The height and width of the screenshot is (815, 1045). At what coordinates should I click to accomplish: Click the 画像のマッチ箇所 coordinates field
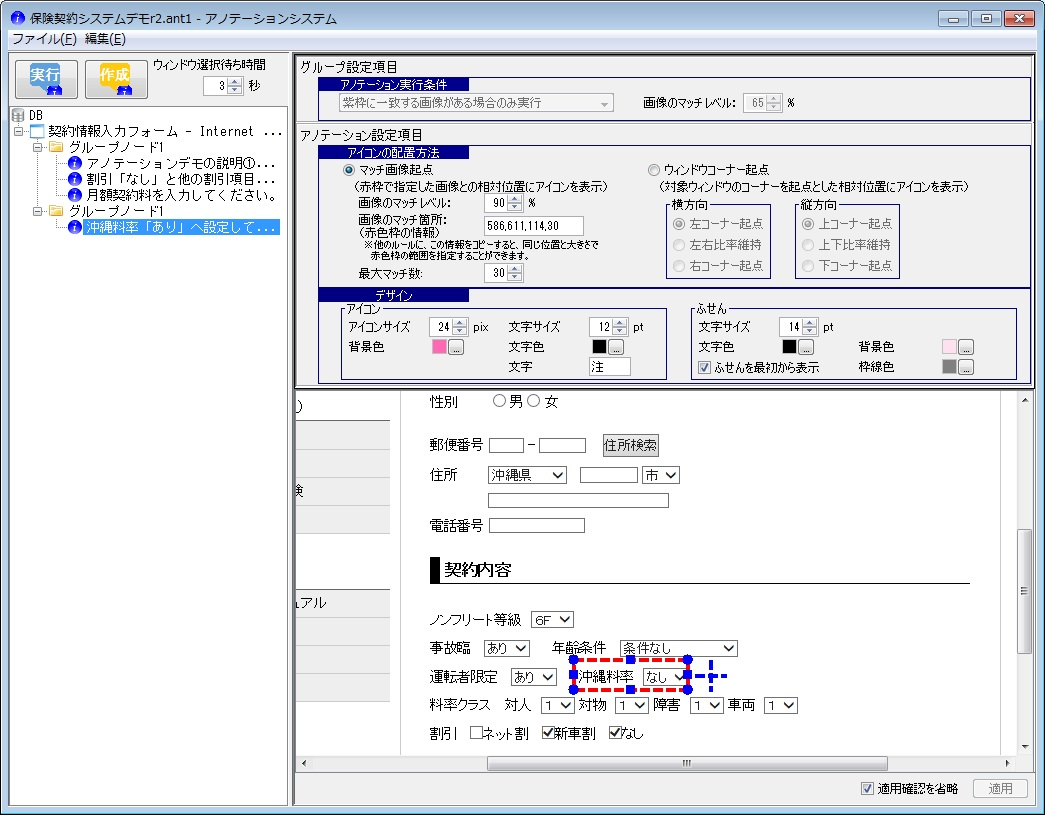534,226
